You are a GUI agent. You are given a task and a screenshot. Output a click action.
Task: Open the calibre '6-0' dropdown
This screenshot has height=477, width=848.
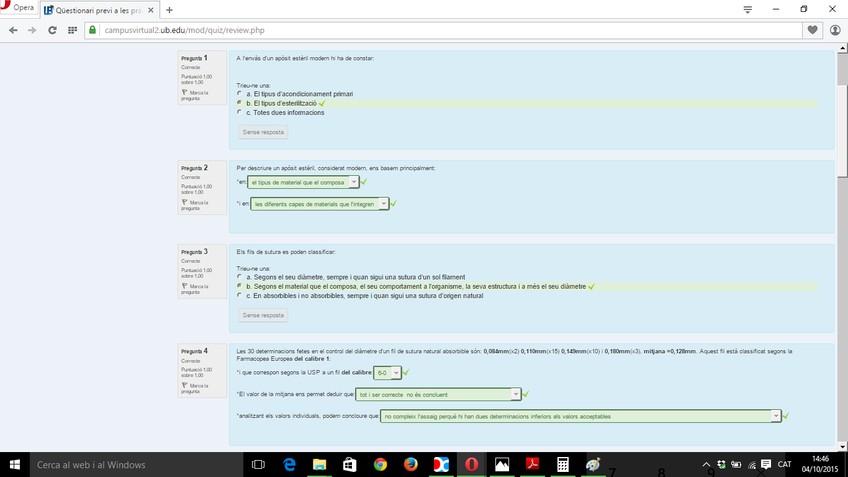(388, 372)
